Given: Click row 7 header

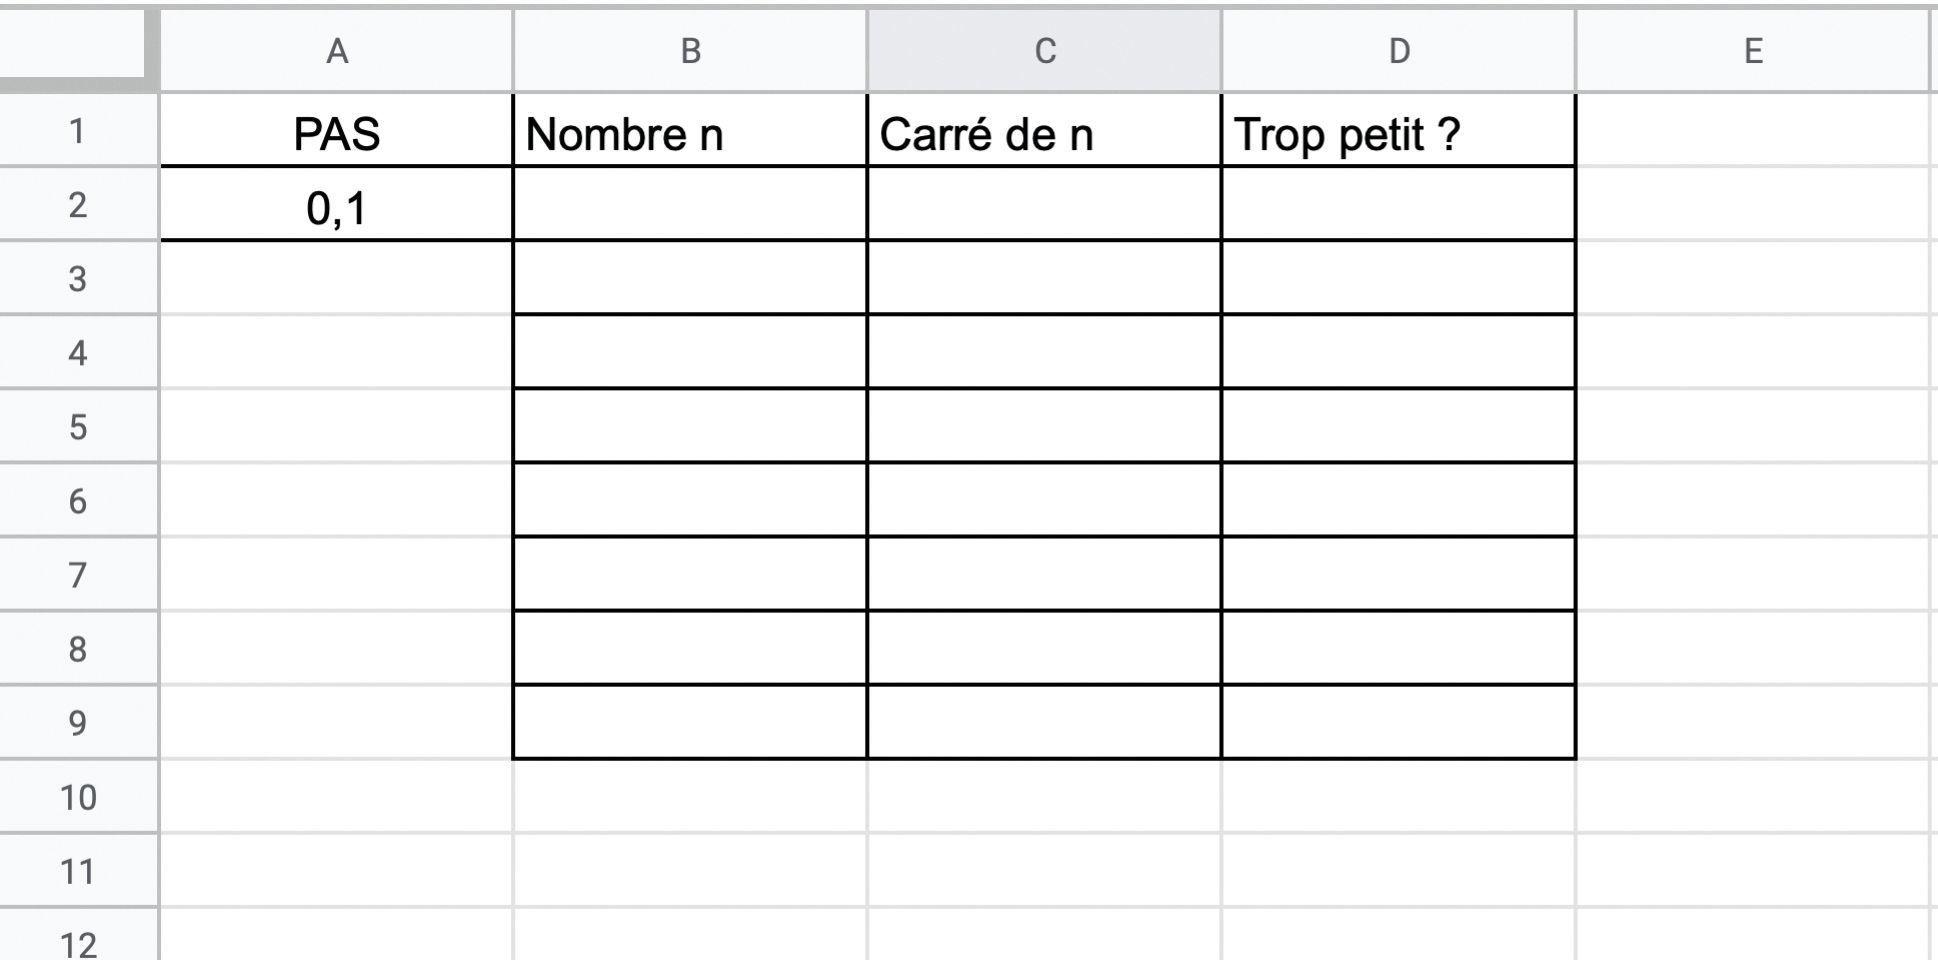Looking at the screenshot, I should pyautogui.click(x=77, y=575).
